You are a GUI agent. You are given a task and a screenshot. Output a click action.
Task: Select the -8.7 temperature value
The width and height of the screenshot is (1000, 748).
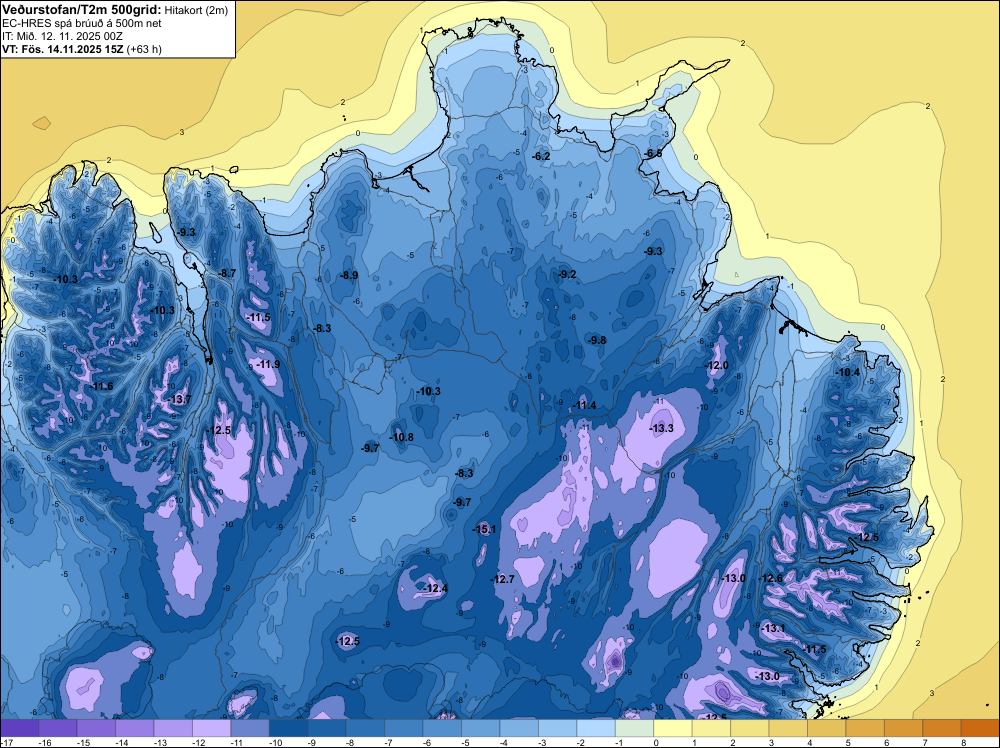tap(227, 273)
